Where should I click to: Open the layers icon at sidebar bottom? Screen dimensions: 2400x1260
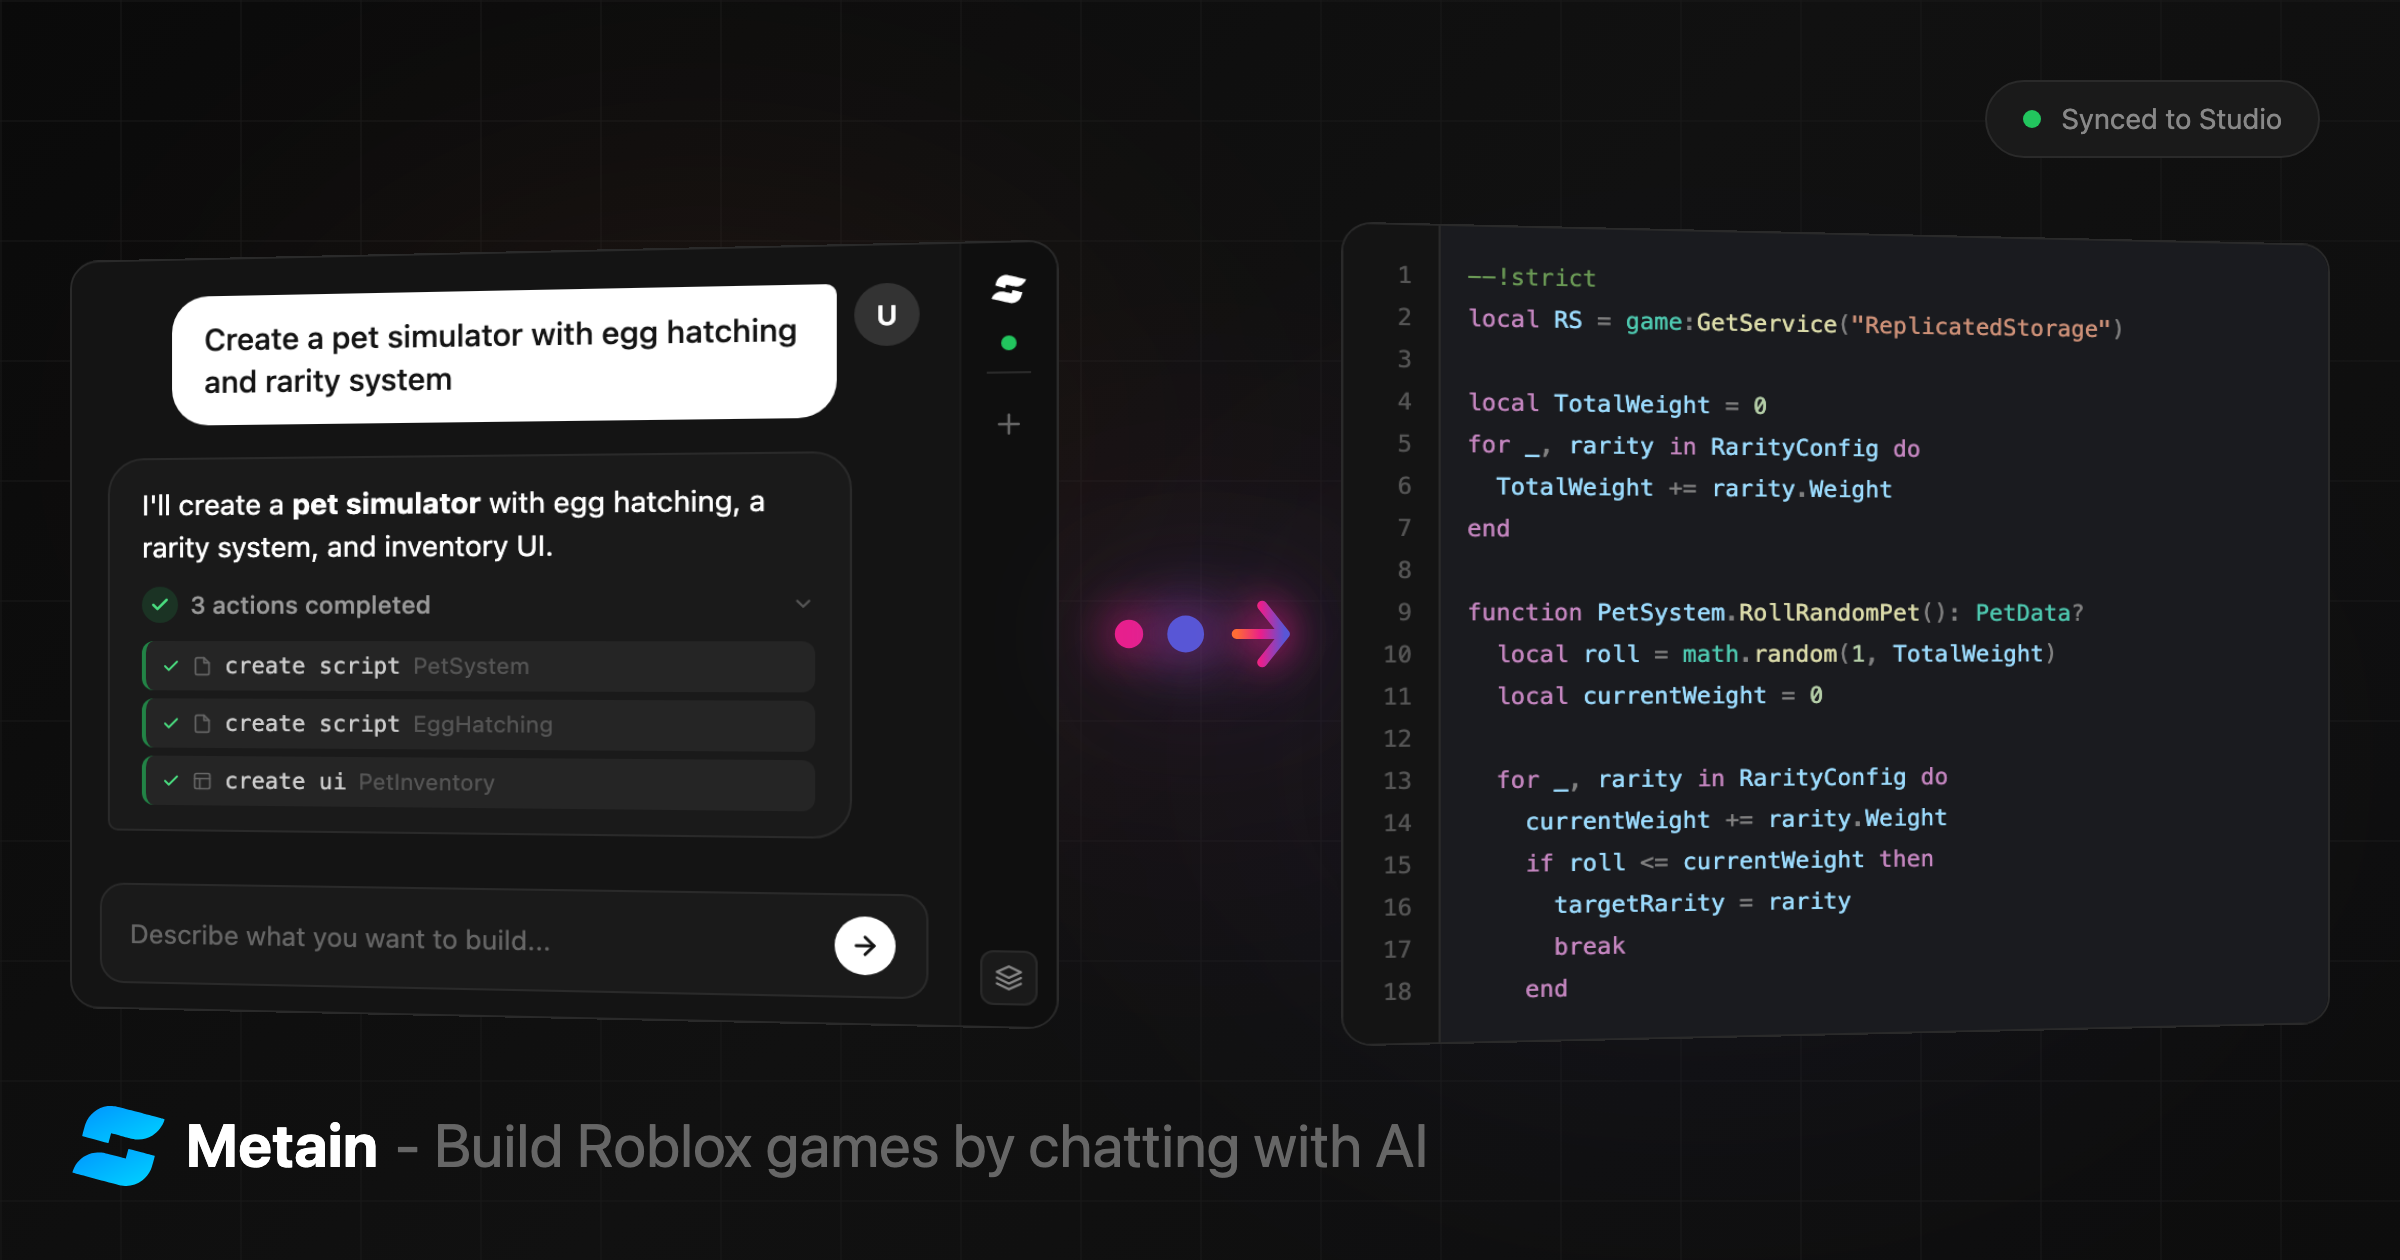pos(1008,978)
